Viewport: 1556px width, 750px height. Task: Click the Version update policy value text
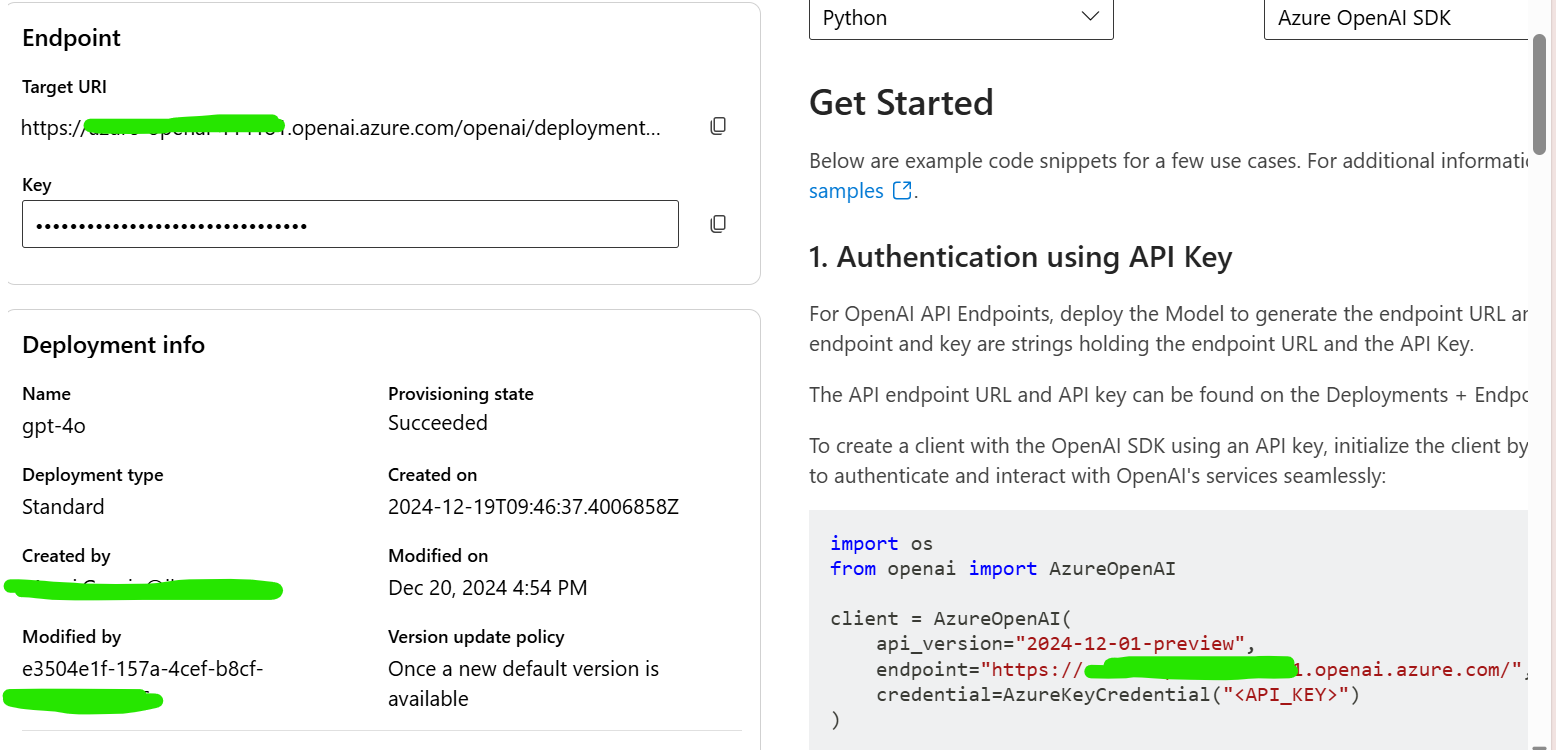[523, 684]
